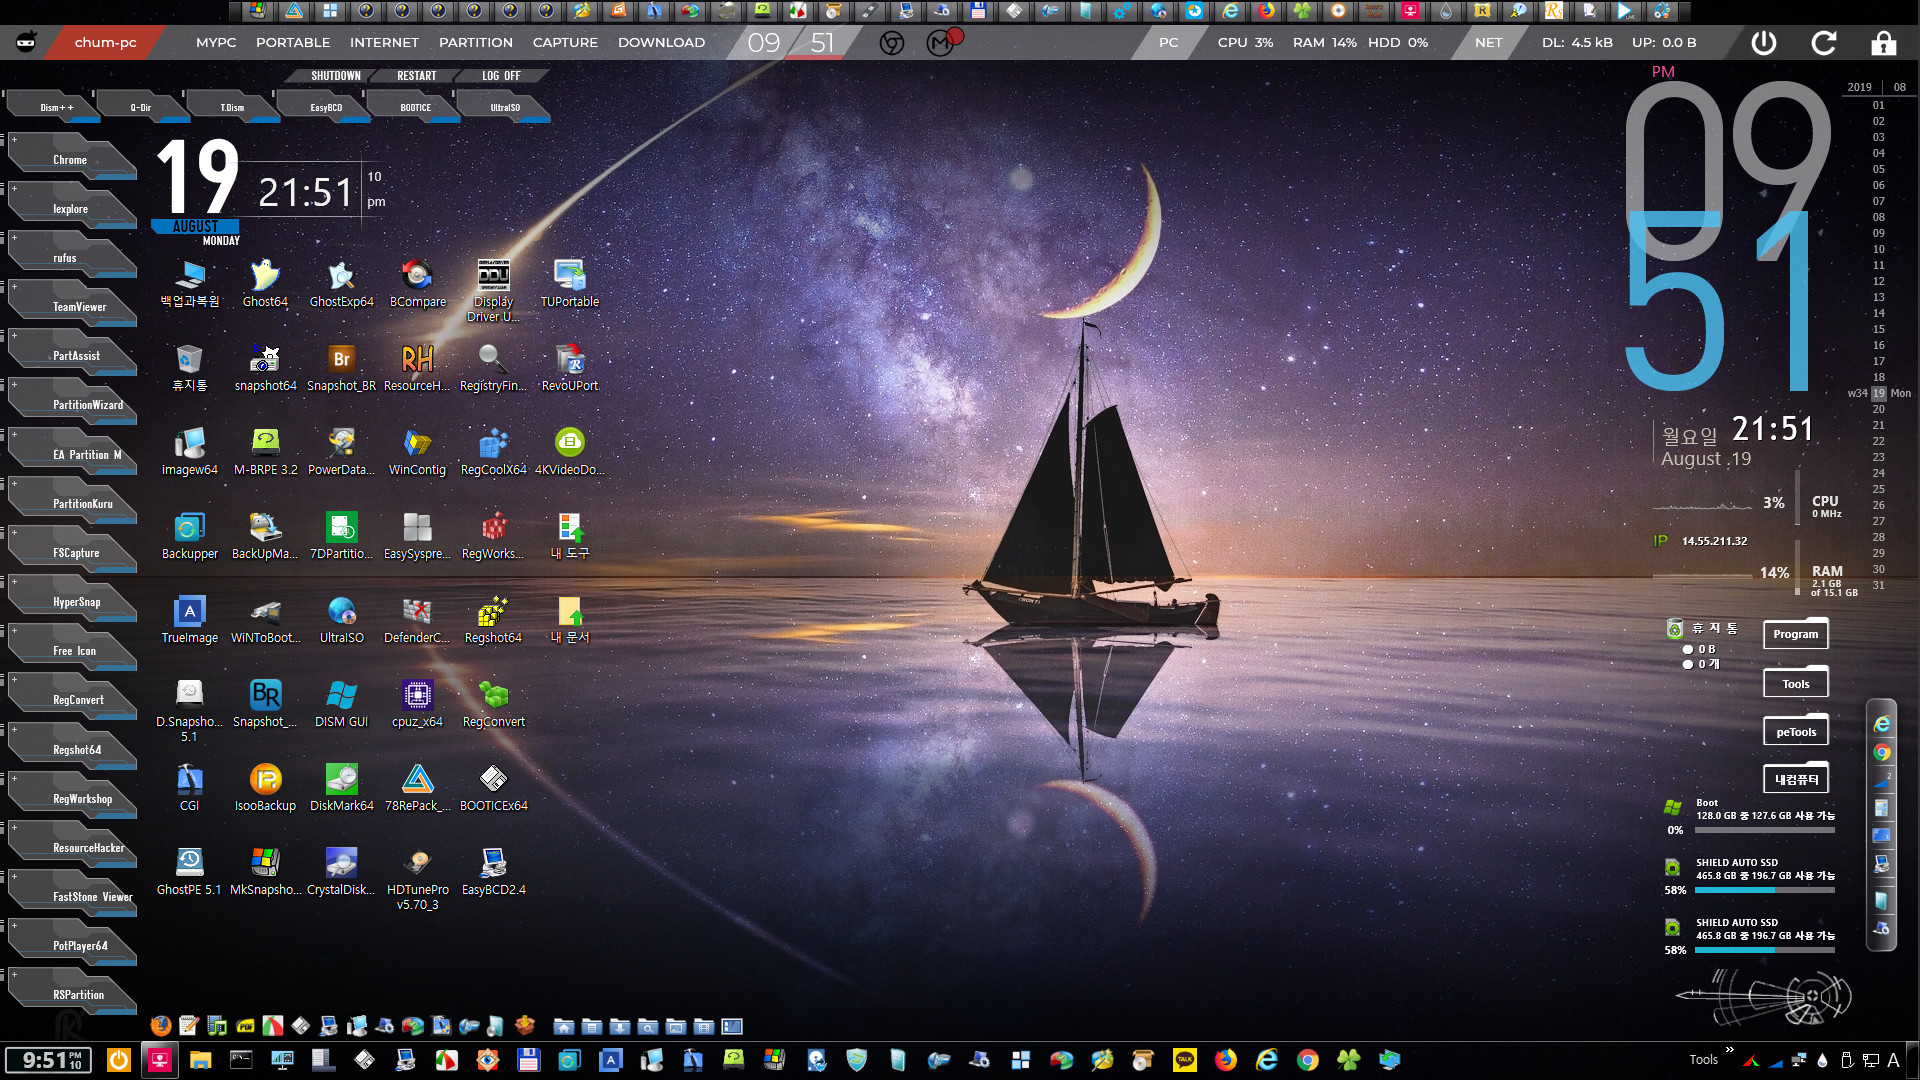Launch UltraISO desktop icon

click(341, 619)
